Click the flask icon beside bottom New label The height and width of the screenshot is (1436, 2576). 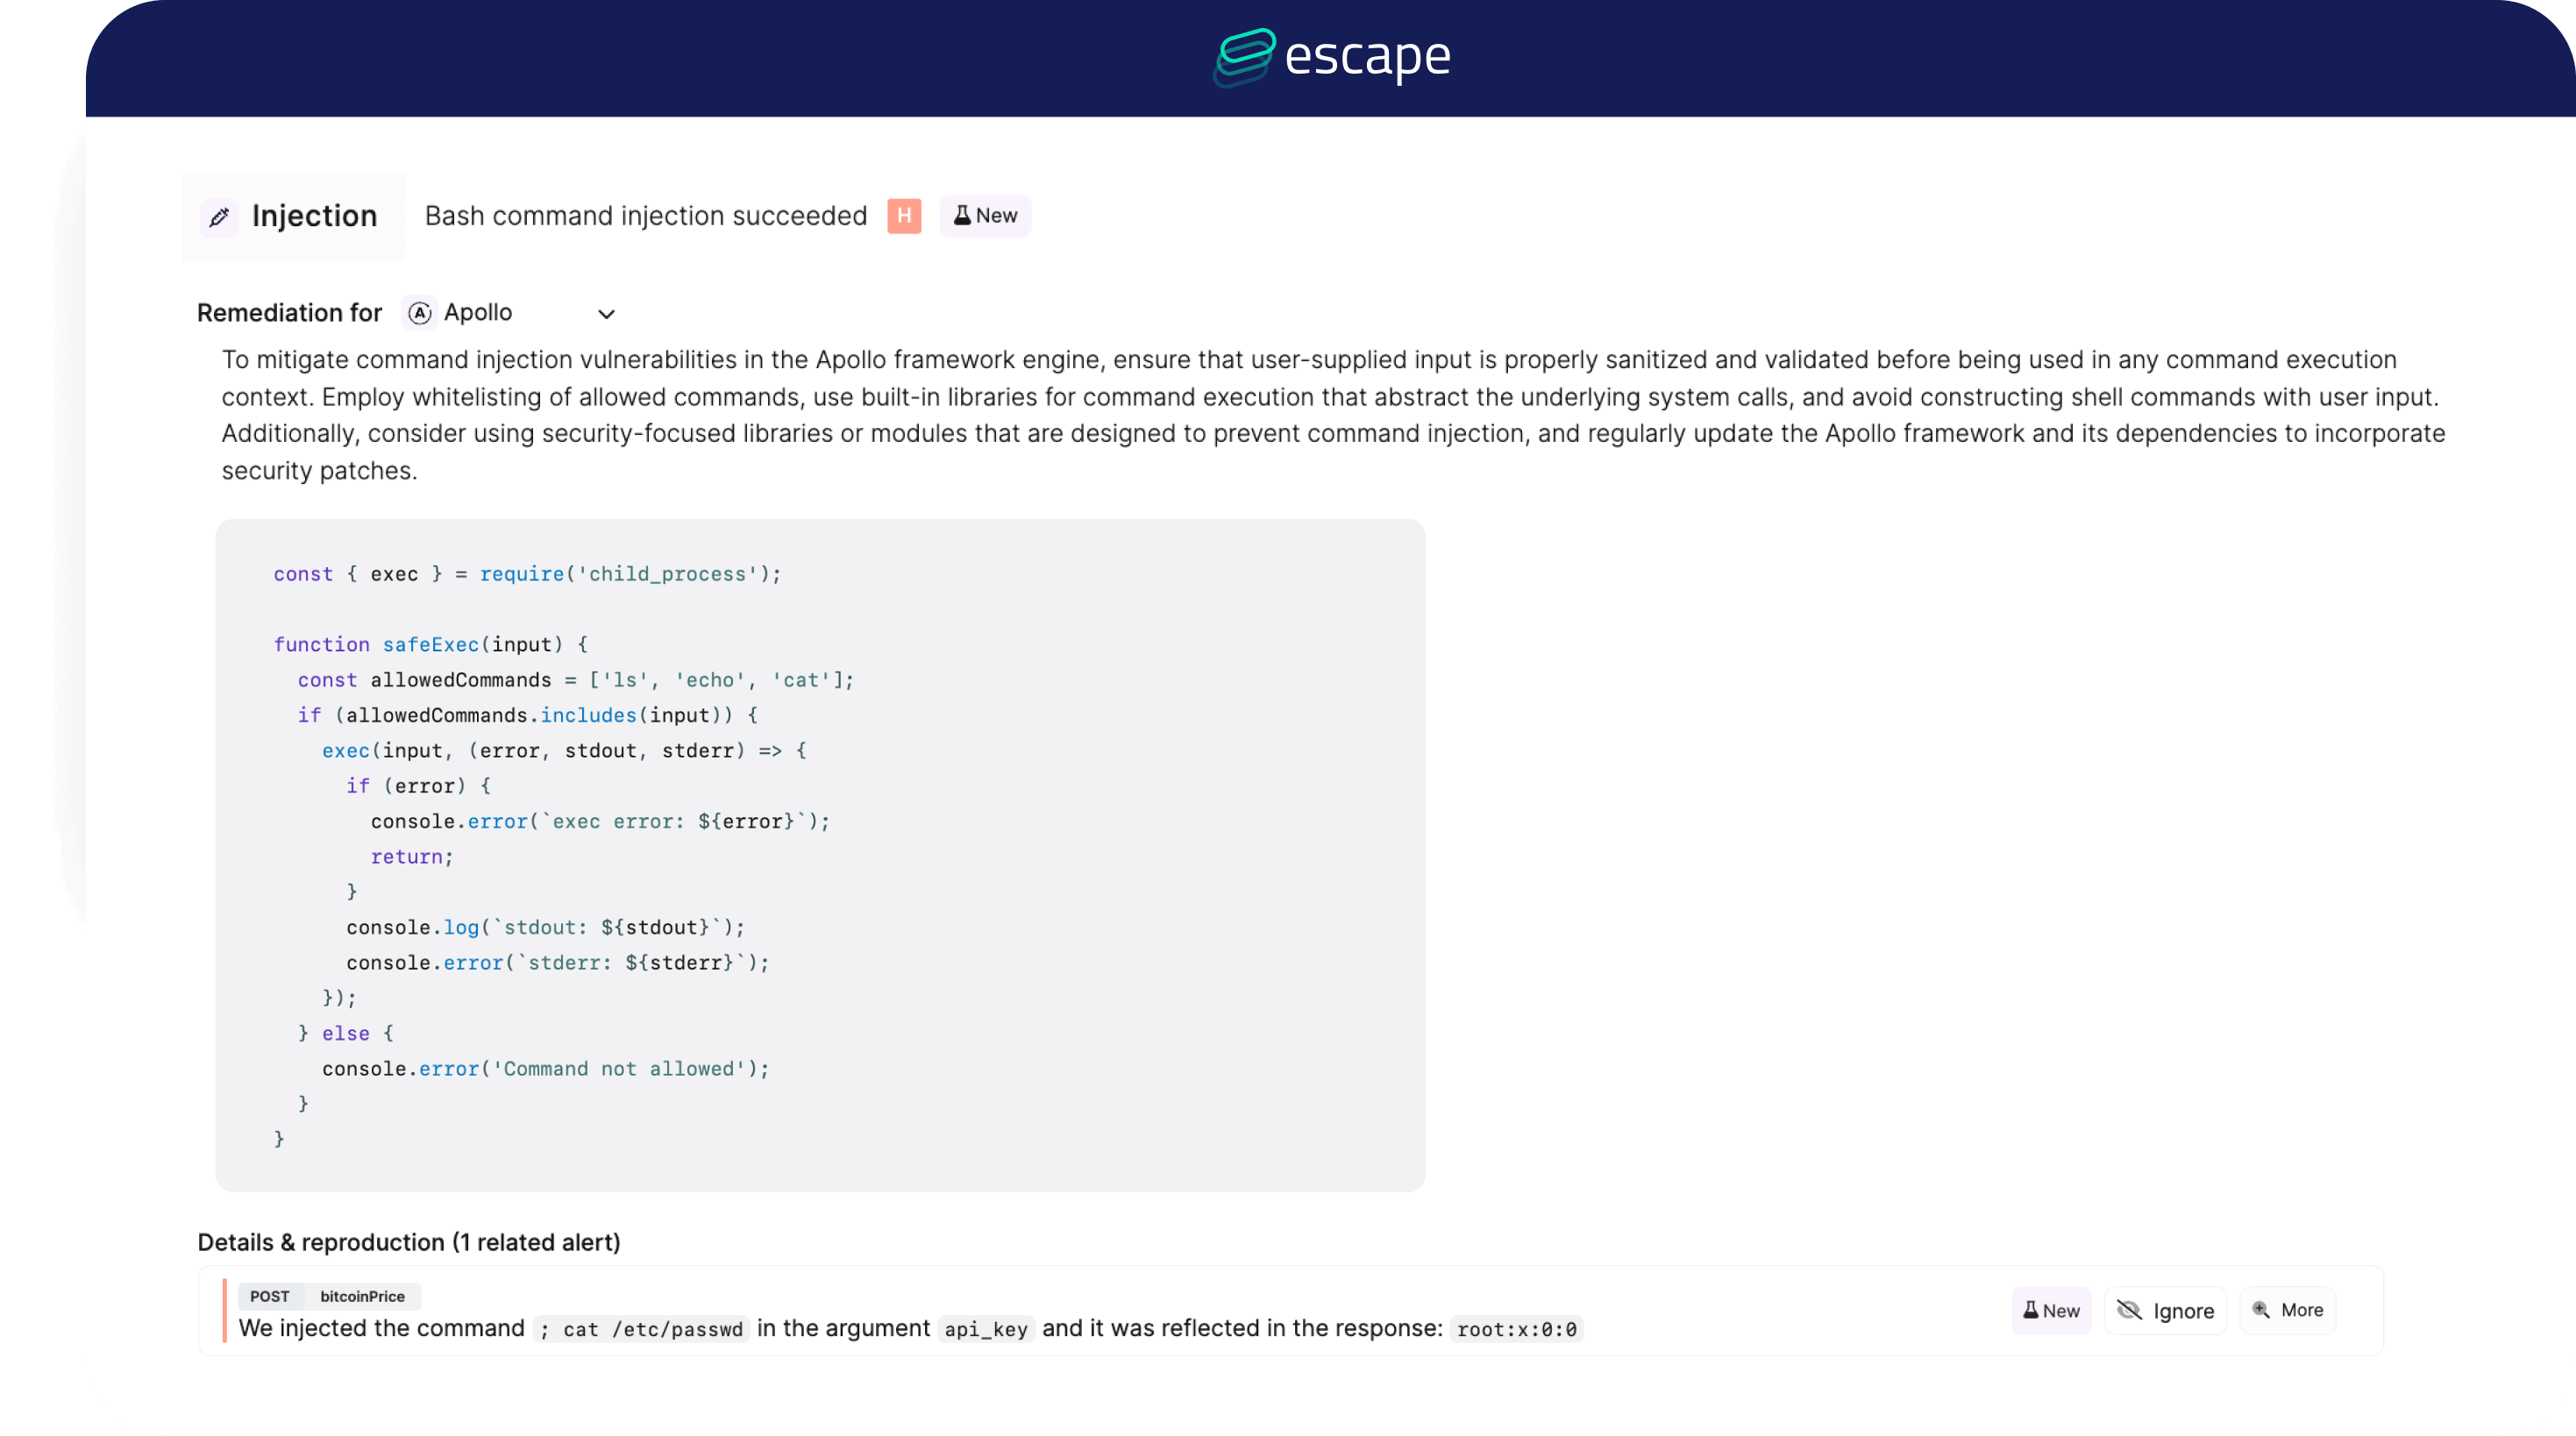[x=2030, y=1310]
